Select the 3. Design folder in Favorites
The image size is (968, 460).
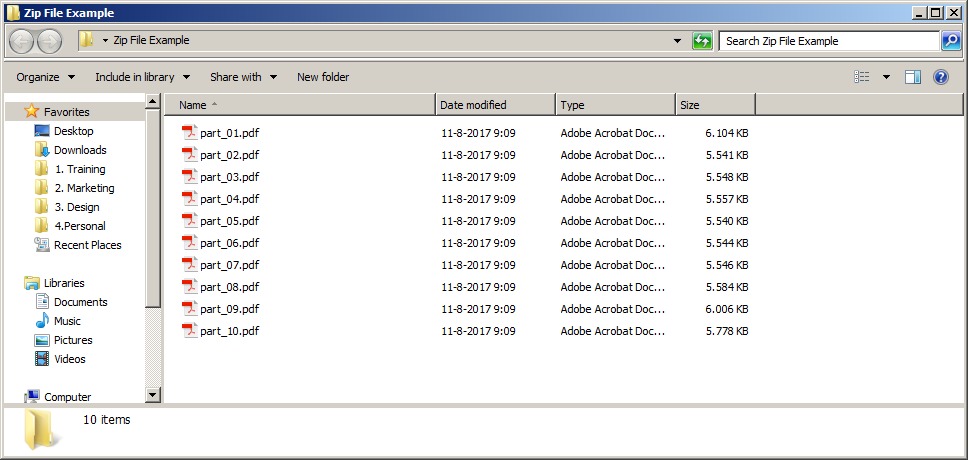point(77,207)
